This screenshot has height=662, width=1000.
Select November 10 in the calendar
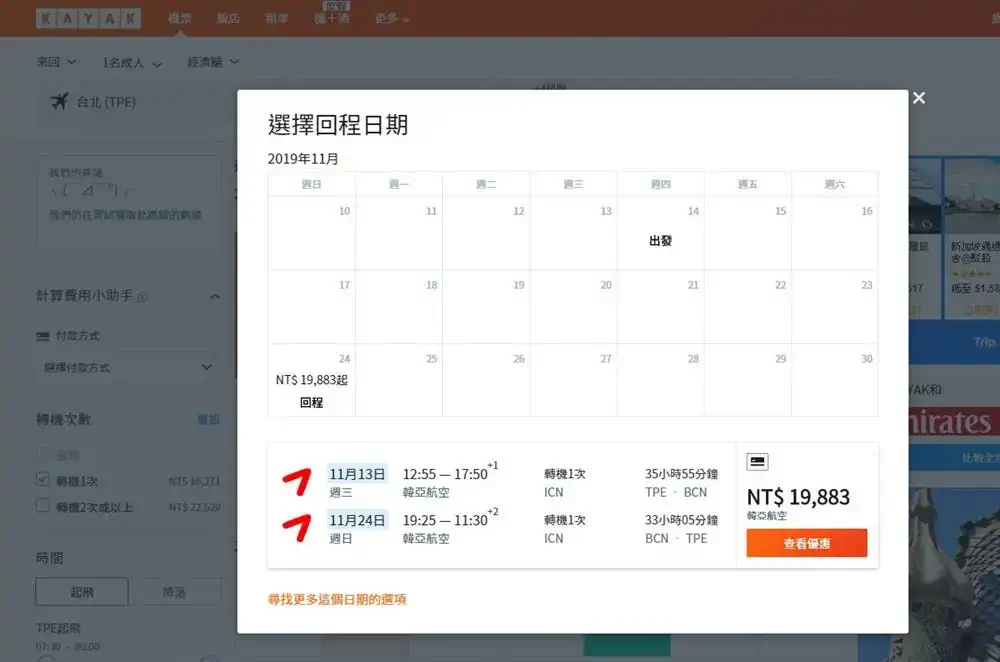[x=312, y=233]
